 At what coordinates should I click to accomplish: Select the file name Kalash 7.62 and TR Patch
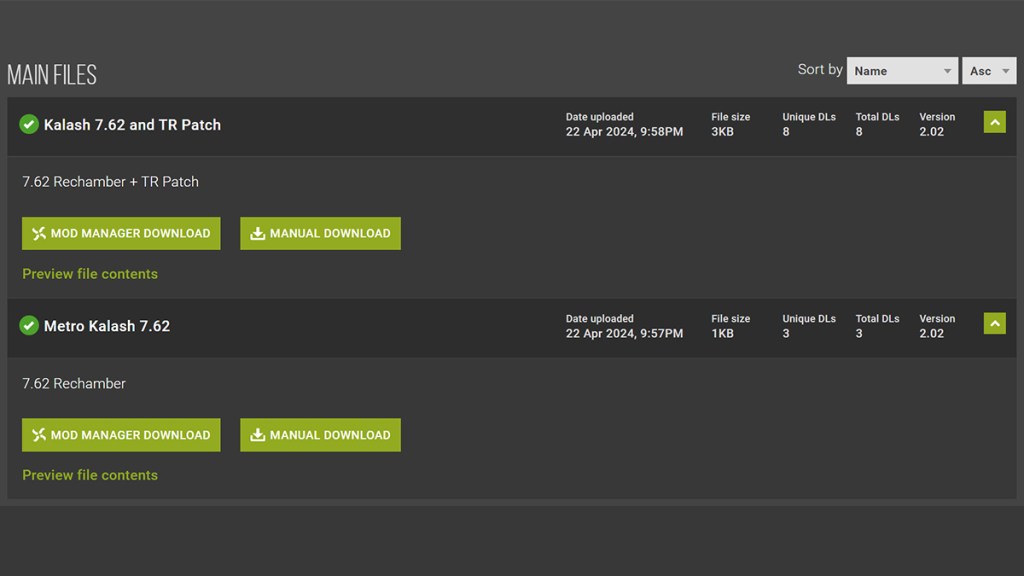pos(132,125)
